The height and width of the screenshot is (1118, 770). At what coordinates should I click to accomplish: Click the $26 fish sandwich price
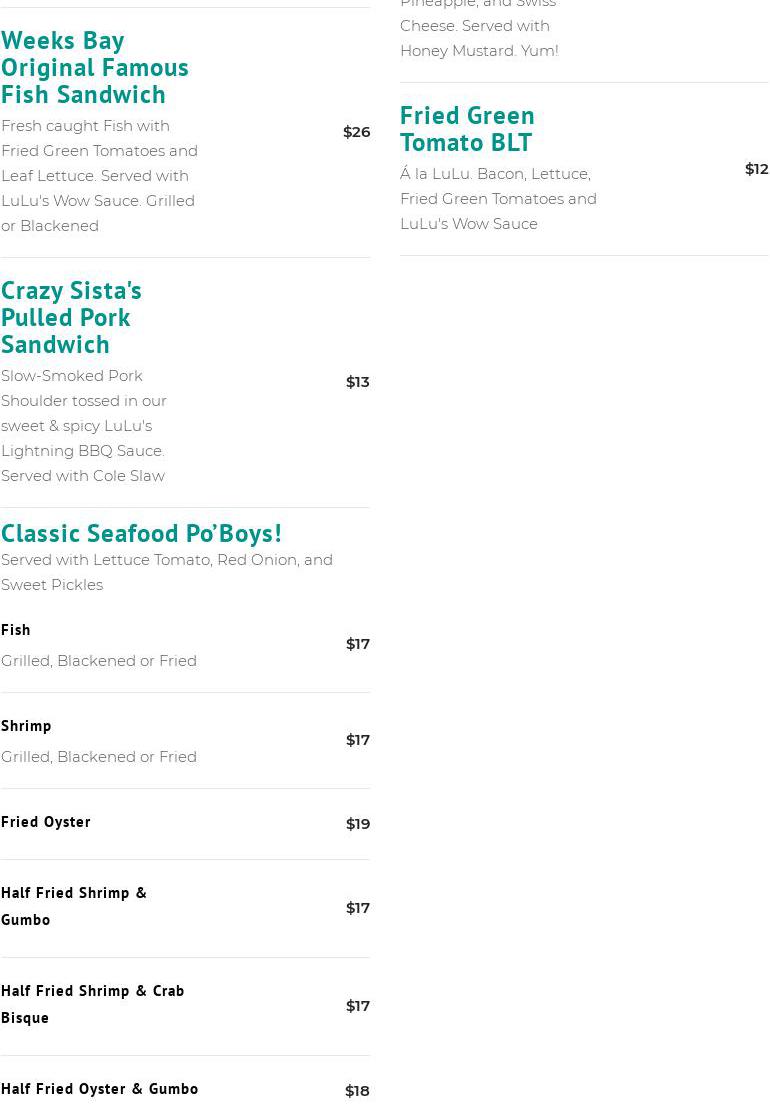(x=356, y=132)
